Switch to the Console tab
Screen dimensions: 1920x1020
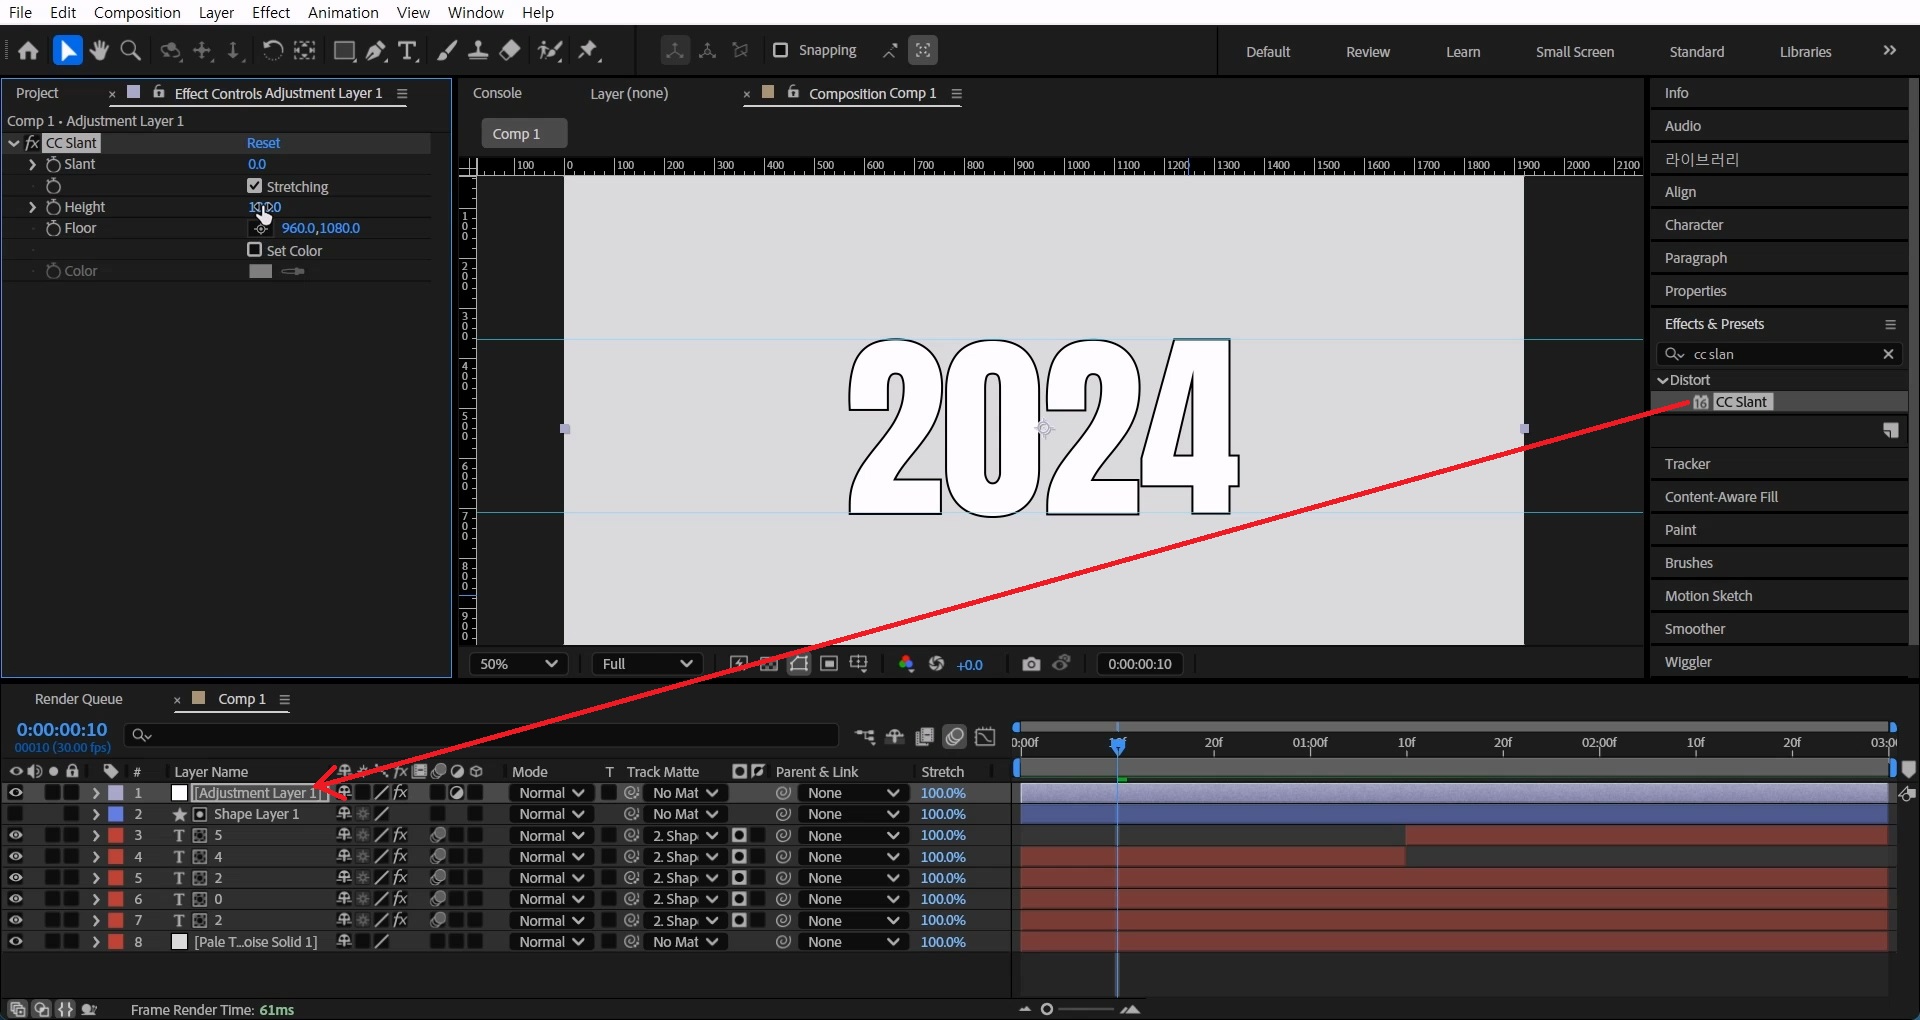(x=497, y=93)
